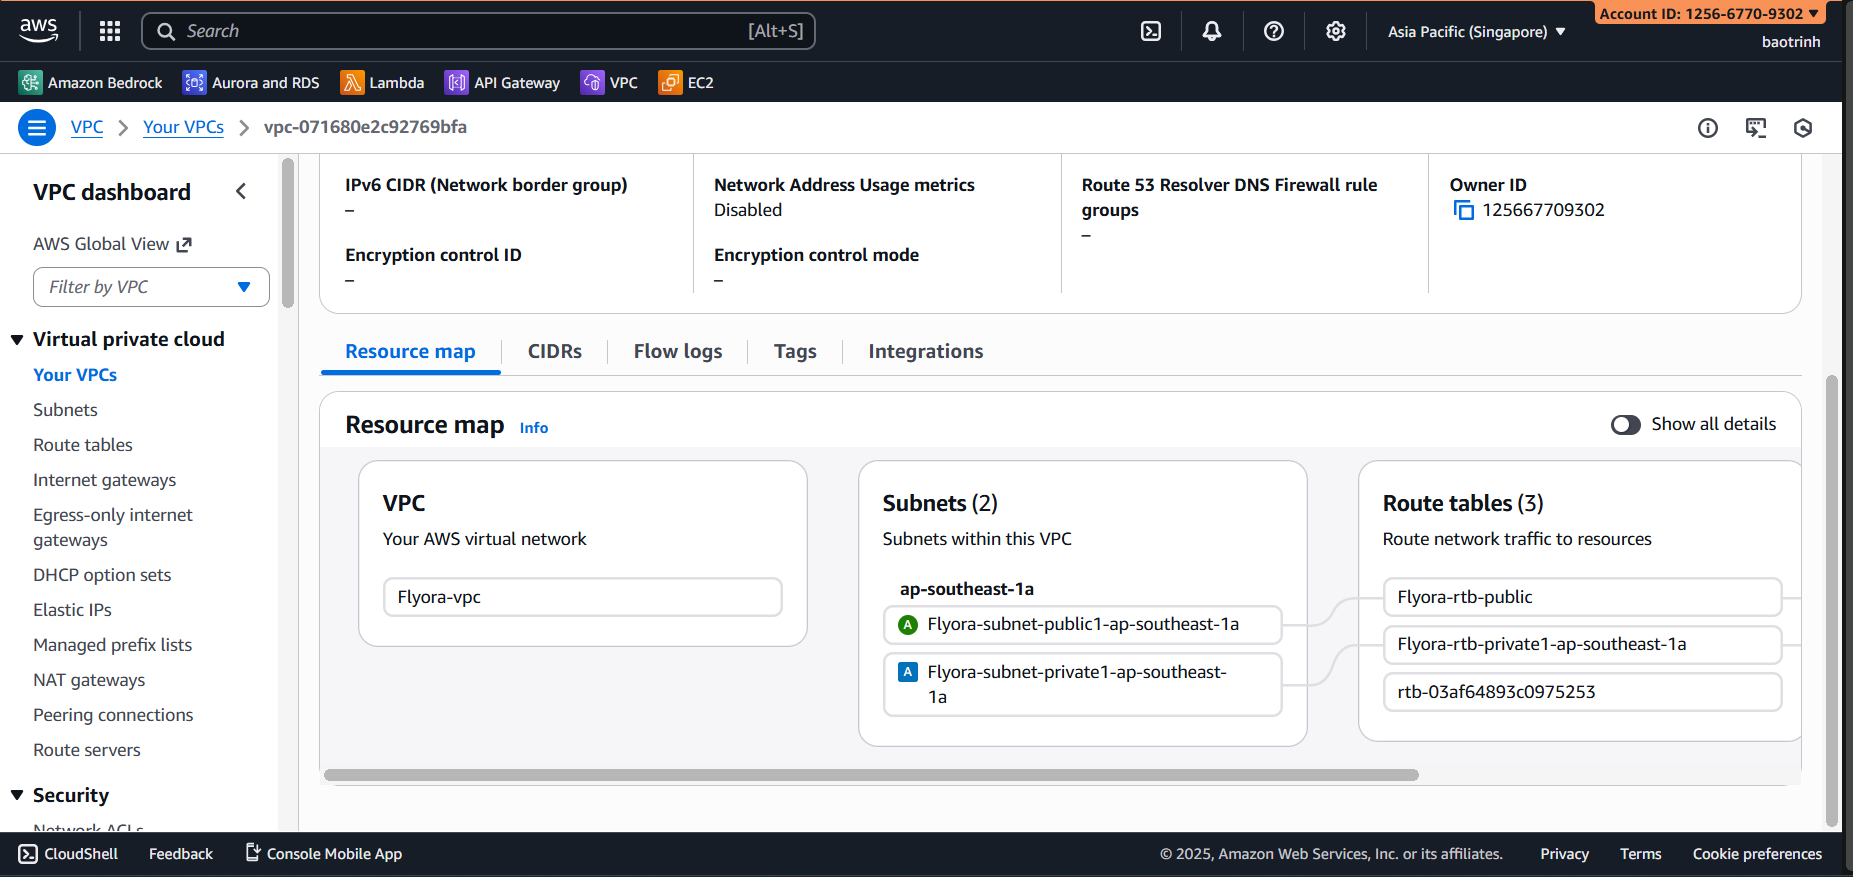This screenshot has height=877, width=1853.
Task: Open Subnets in the sidebar
Action: point(65,410)
